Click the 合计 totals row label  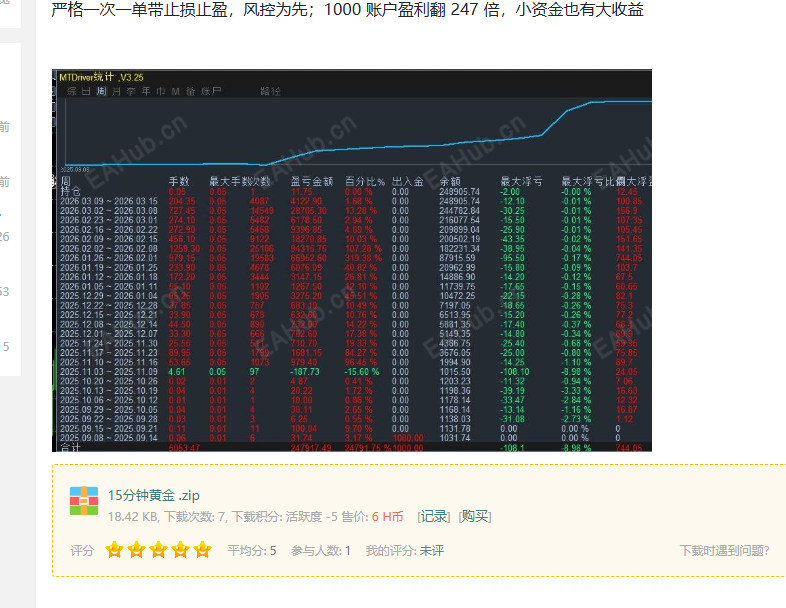[x=70, y=447]
